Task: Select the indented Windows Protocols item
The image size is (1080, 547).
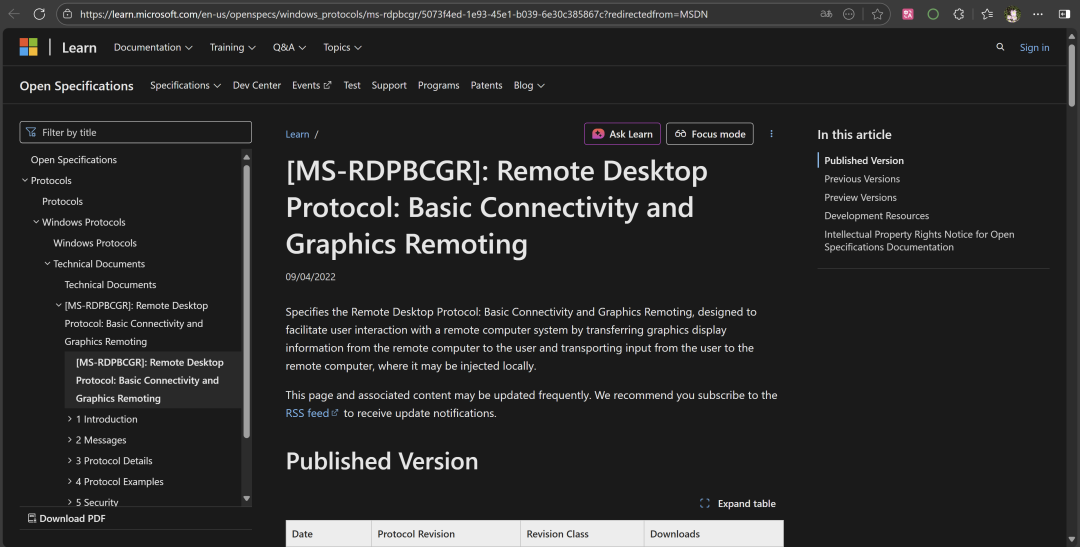Action: [x=95, y=242]
